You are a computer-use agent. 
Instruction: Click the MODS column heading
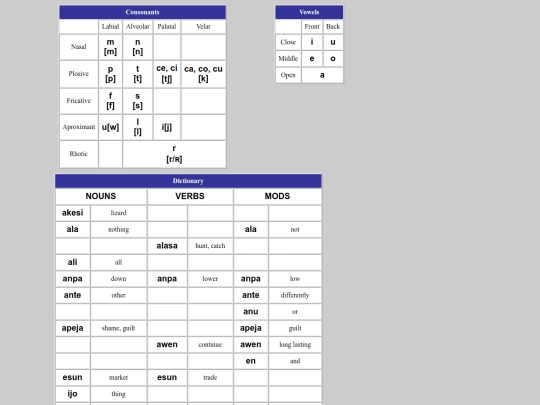[277, 196]
